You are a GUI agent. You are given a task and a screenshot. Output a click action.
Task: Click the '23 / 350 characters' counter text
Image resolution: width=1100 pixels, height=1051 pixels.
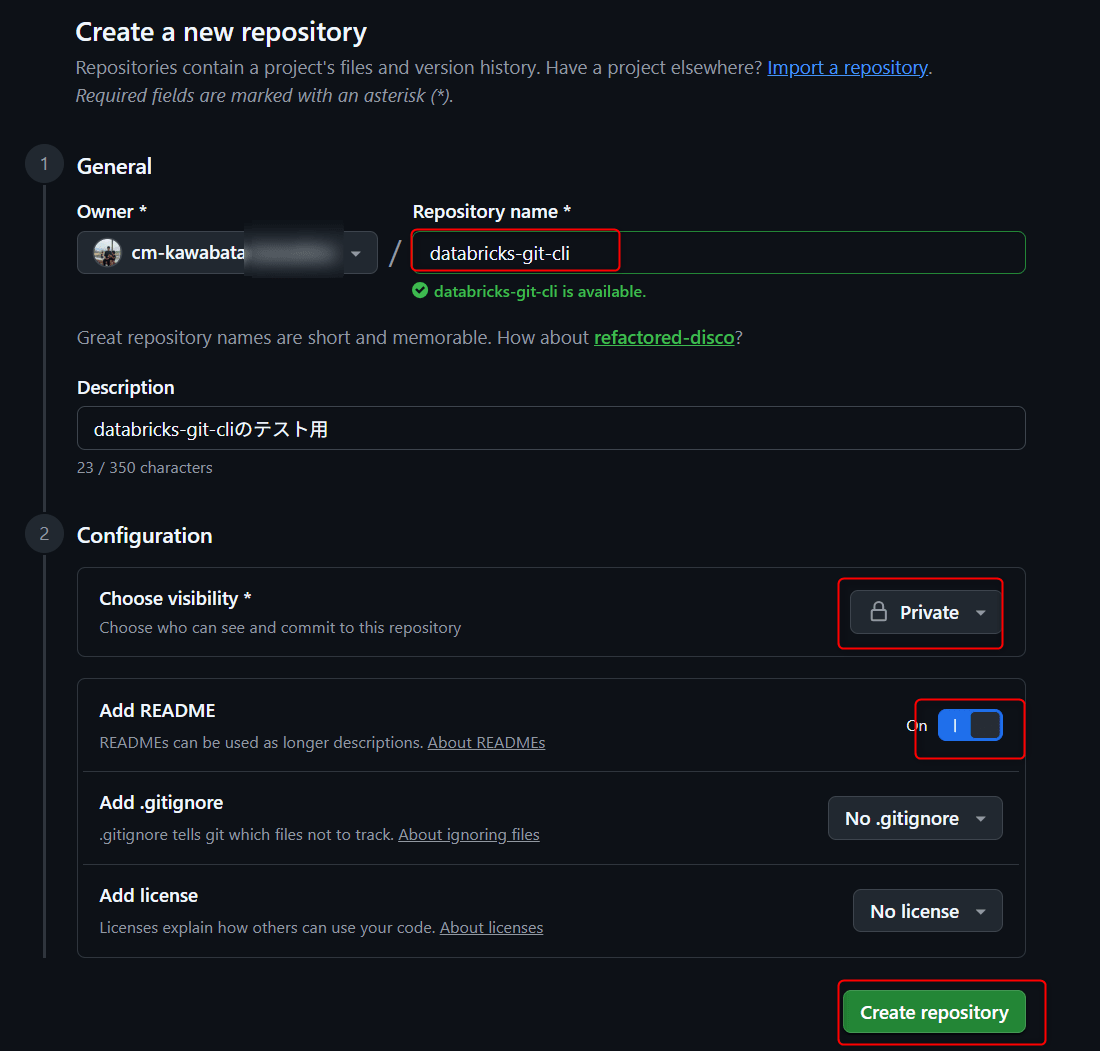click(x=145, y=468)
